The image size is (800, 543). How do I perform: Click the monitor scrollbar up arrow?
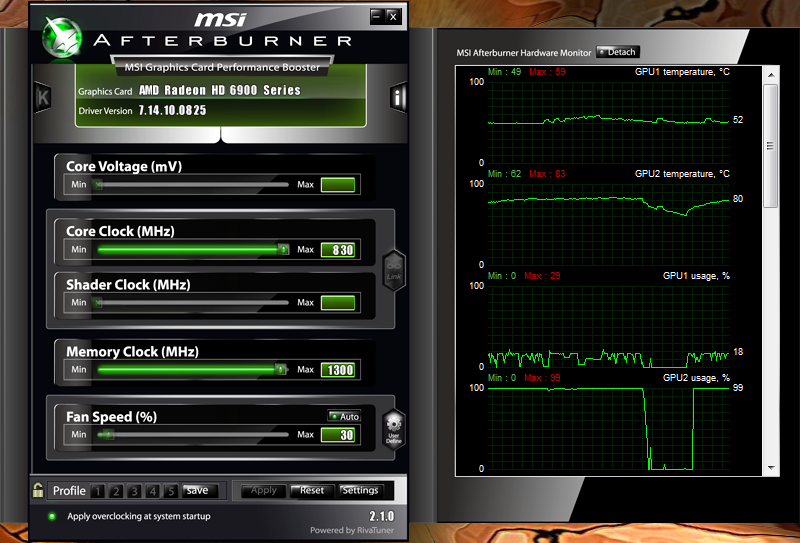coord(771,75)
